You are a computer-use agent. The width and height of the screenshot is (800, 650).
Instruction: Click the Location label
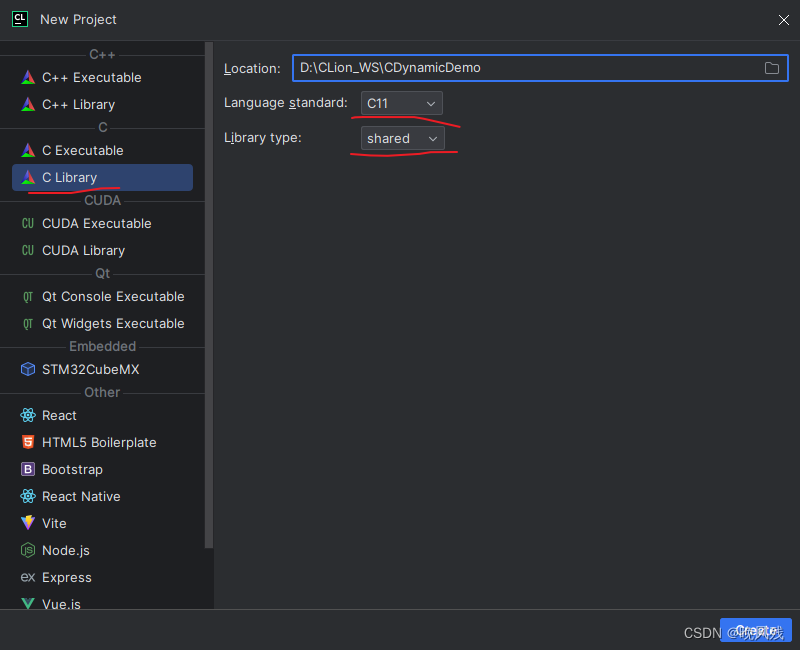[252, 68]
